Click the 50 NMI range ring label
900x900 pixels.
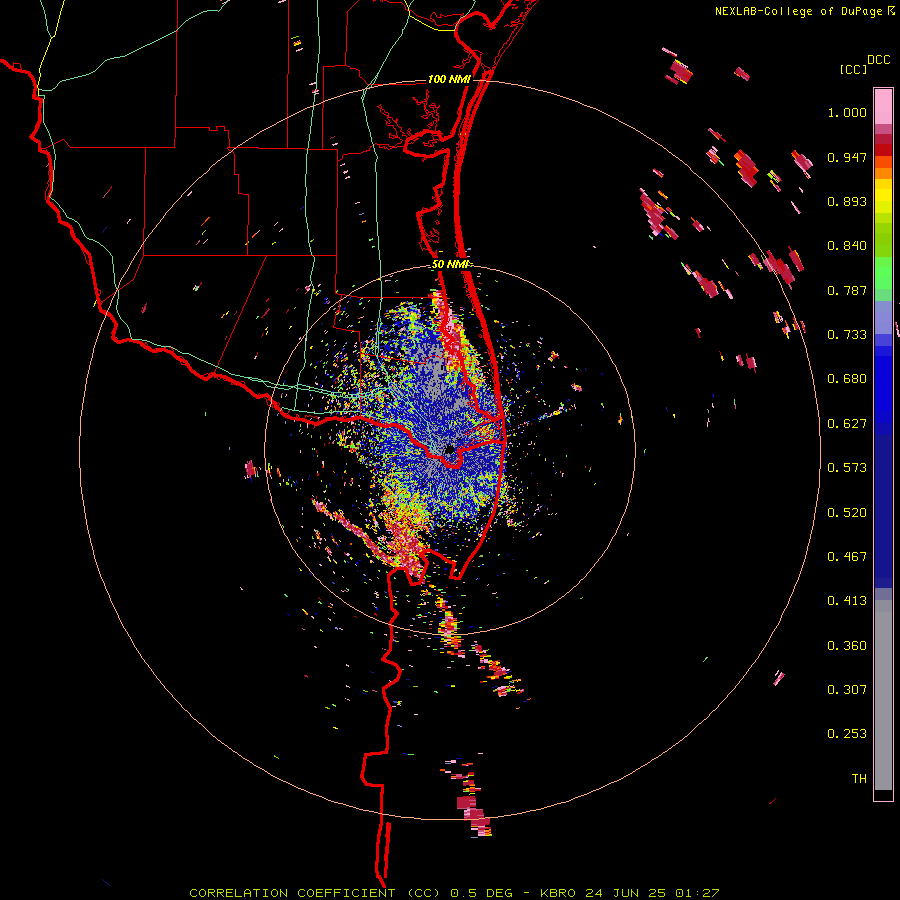pyautogui.click(x=451, y=265)
